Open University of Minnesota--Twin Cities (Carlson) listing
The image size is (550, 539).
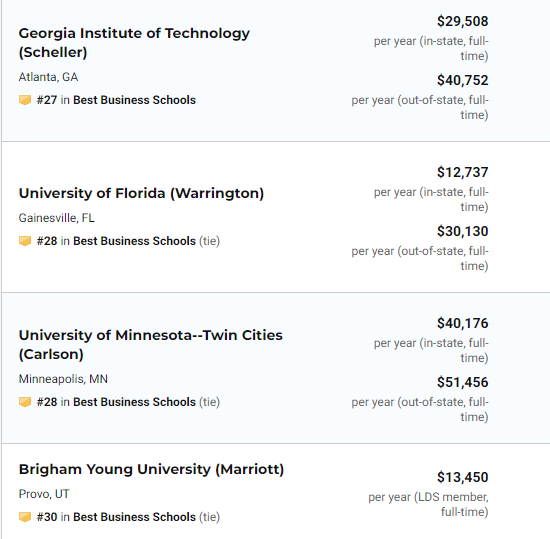pyautogui.click(x=150, y=345)
